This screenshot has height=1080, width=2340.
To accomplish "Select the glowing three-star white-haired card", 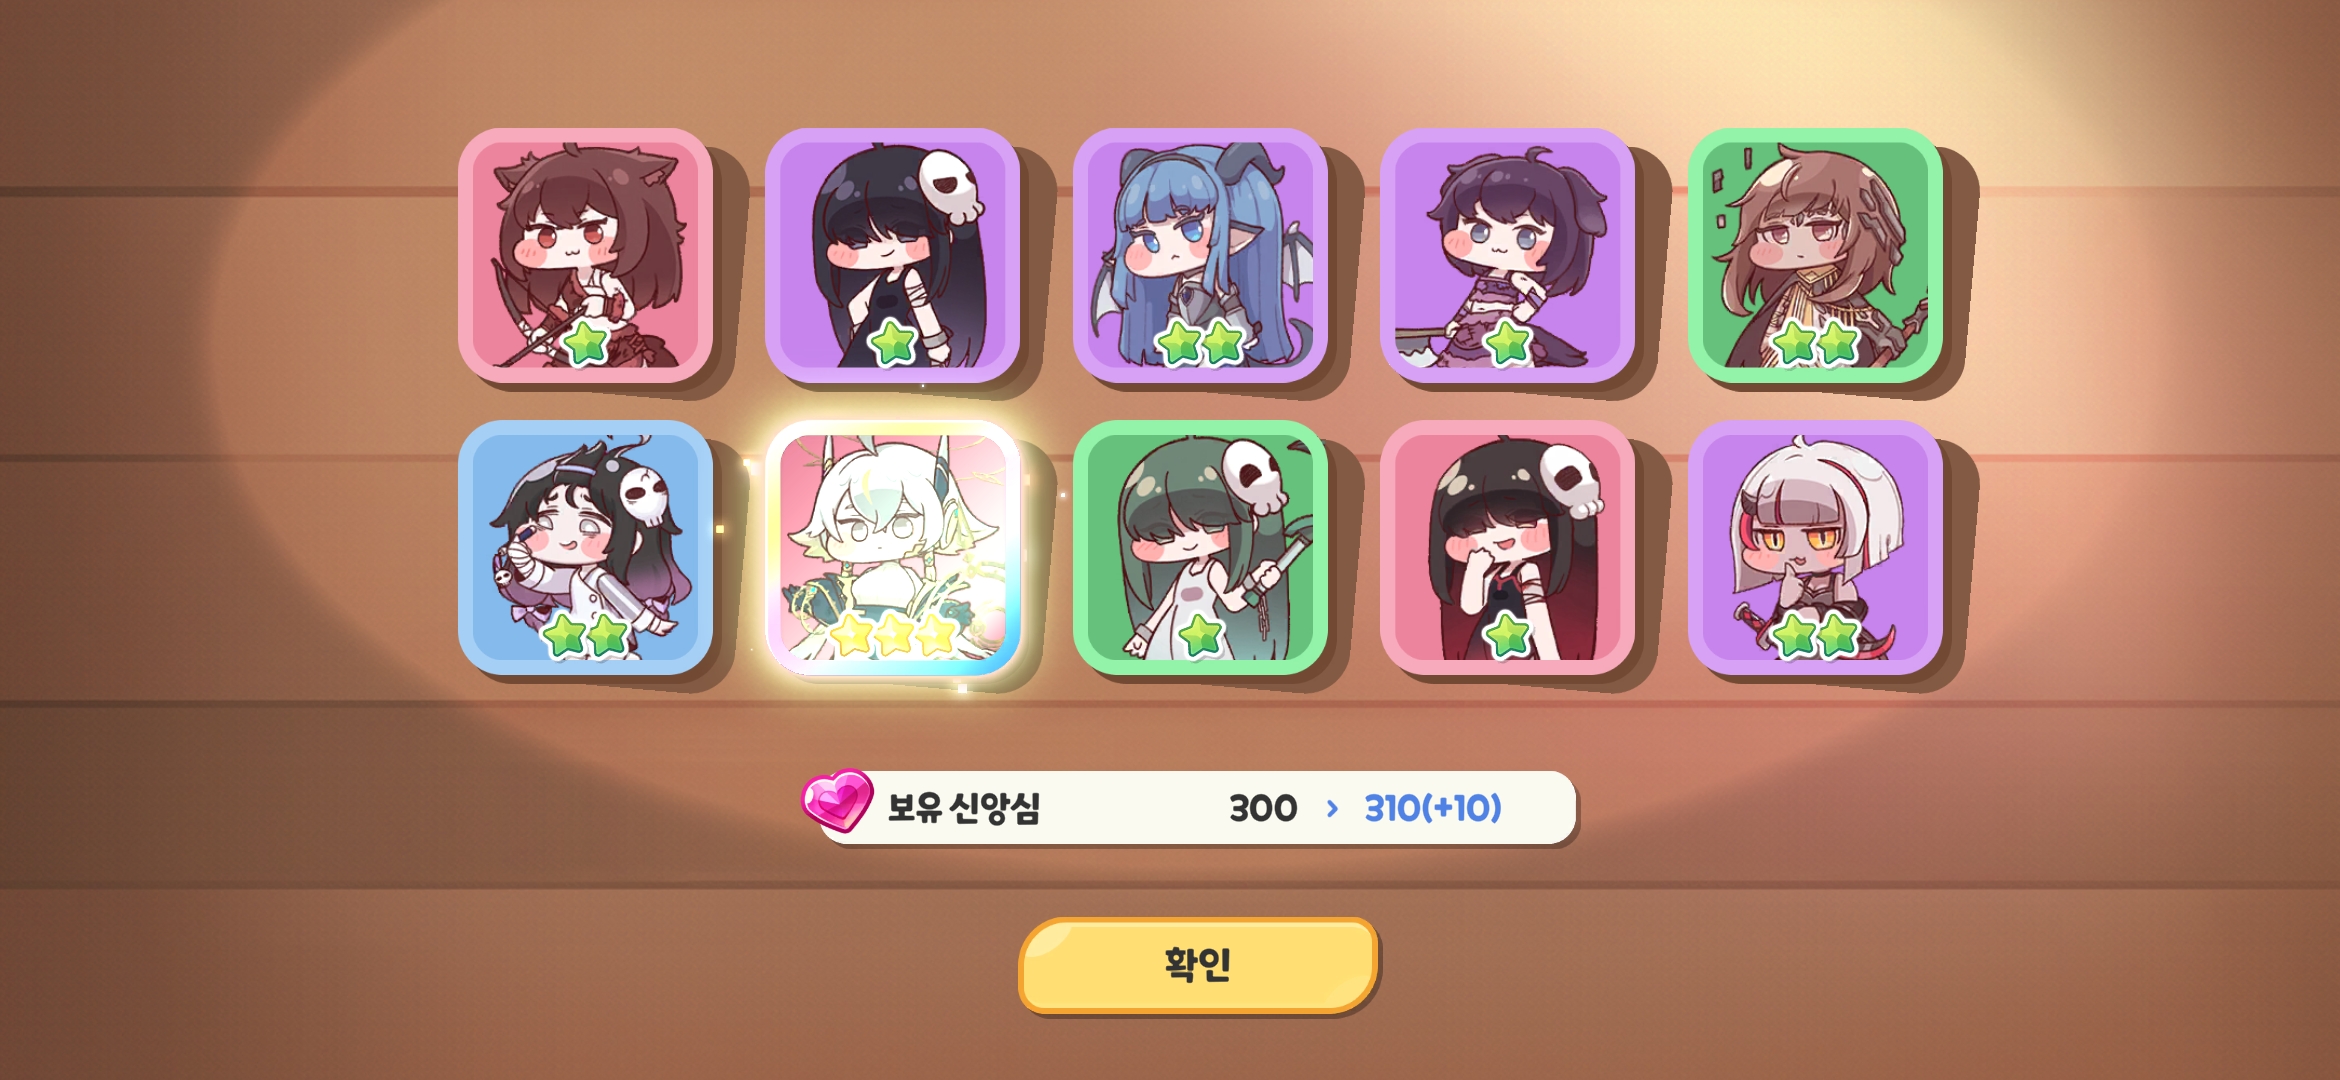I will [x=892, y=547].
